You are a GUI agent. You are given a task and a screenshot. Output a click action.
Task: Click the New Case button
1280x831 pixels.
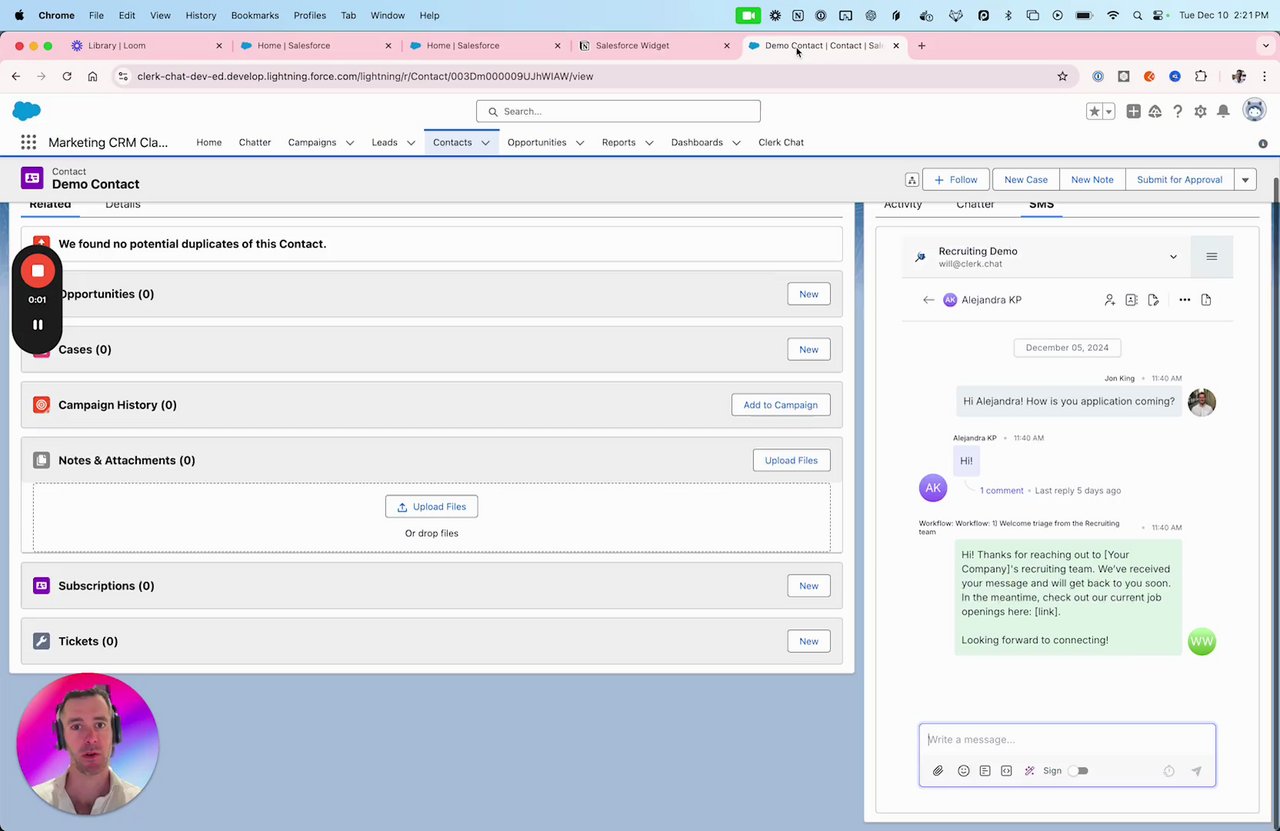click(x=1026, y=180)
